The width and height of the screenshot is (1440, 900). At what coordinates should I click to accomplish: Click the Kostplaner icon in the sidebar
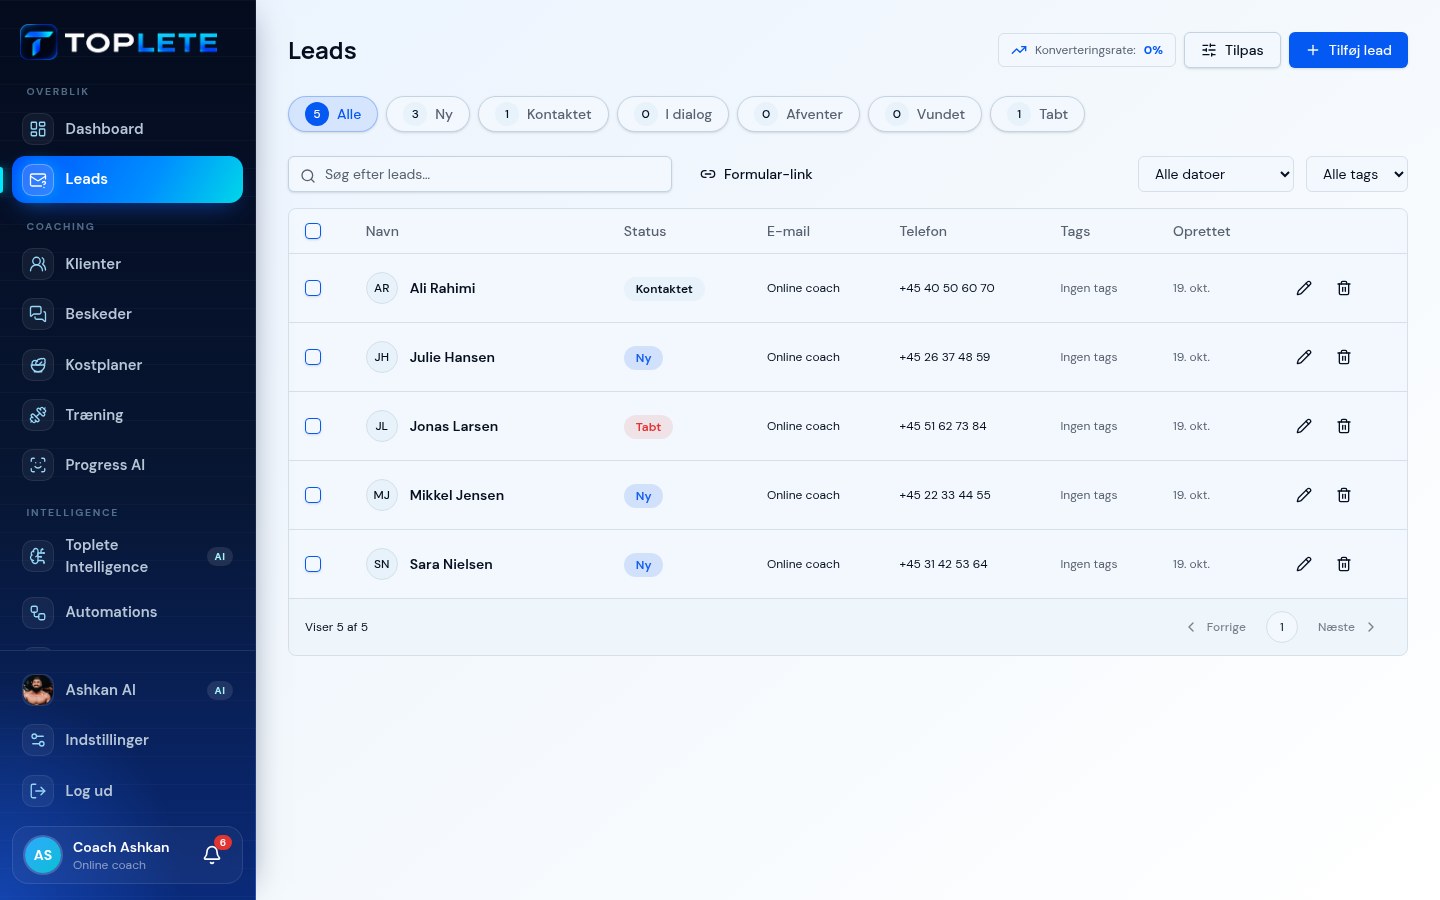tap(38, 365)
